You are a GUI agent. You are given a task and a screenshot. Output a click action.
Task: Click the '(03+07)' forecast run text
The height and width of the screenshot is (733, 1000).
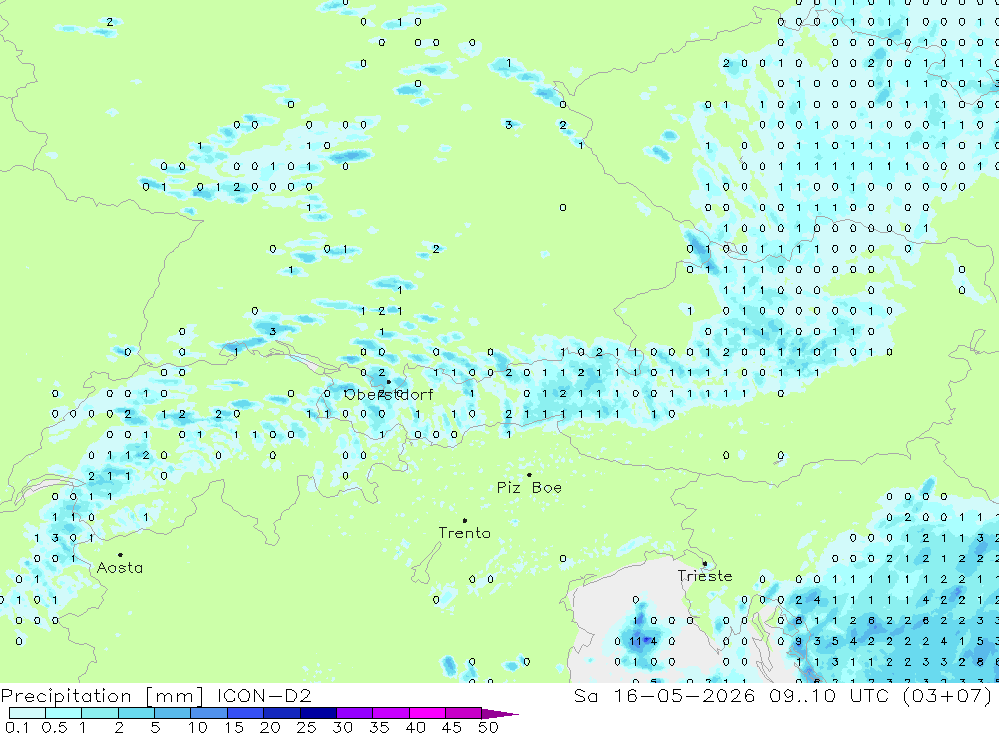pyautogui.click(x=948, y=695)
